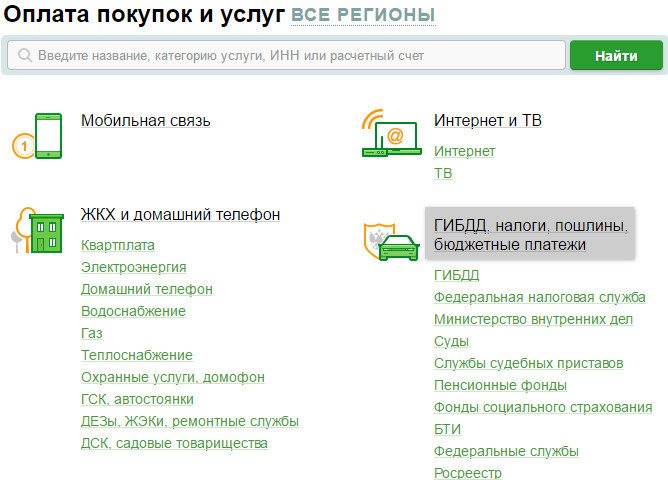Image resolution: width=668 pixels, height=480 pixels.
Task: Open the Росреестр link
Action: (x=468, y=473)
